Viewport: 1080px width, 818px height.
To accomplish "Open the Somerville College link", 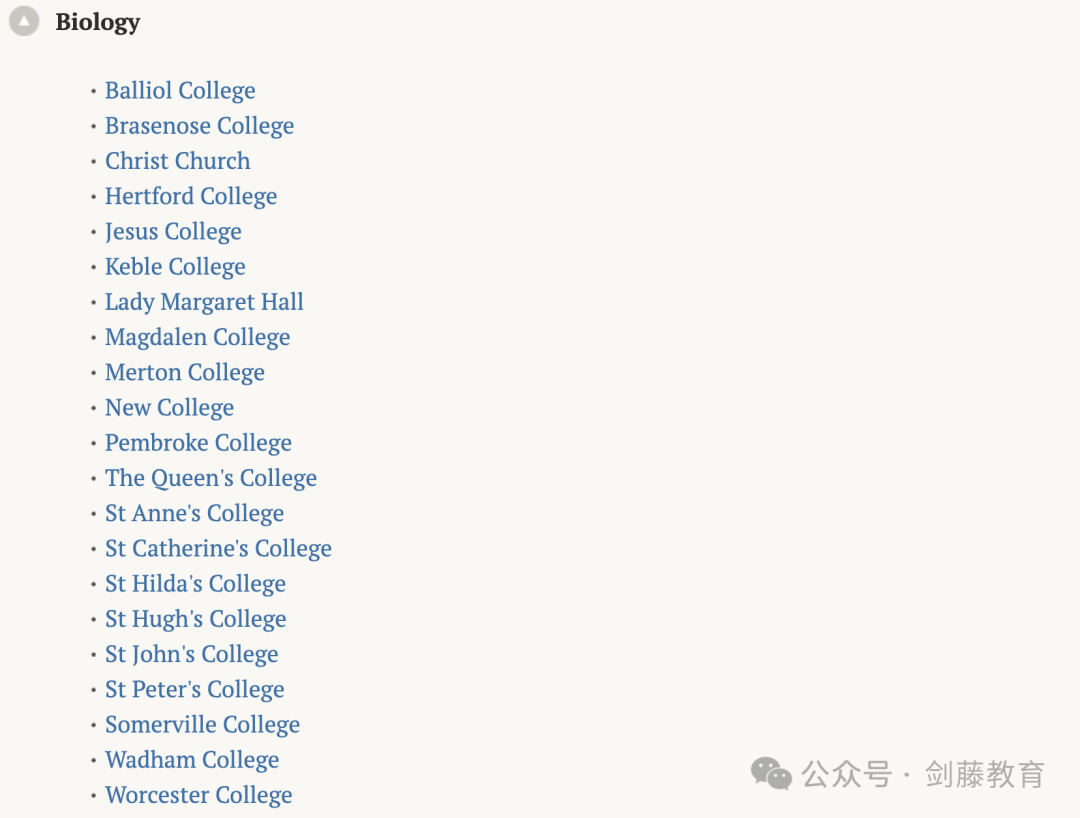I will pyautogui.click(x=202, y=724).
